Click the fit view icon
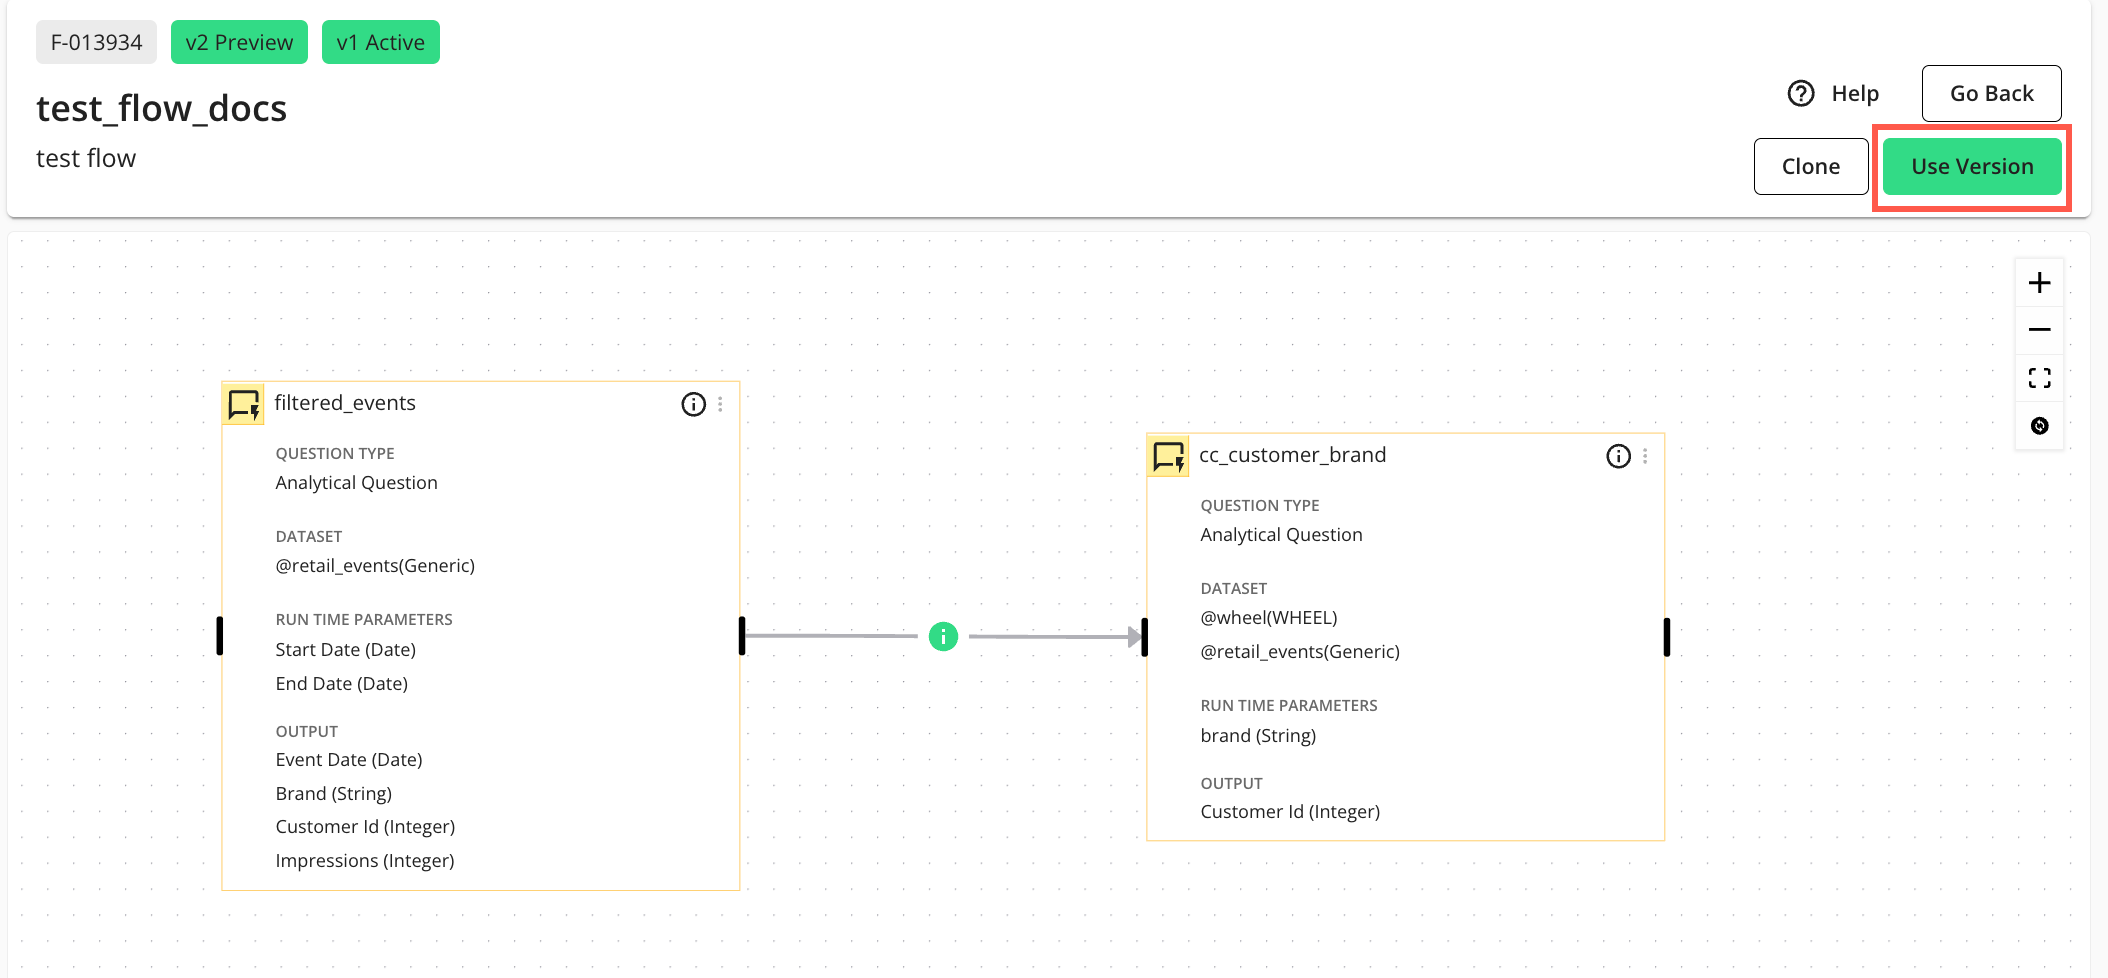The height and width of the screenshot is (978, 2108). point(2039,378)
